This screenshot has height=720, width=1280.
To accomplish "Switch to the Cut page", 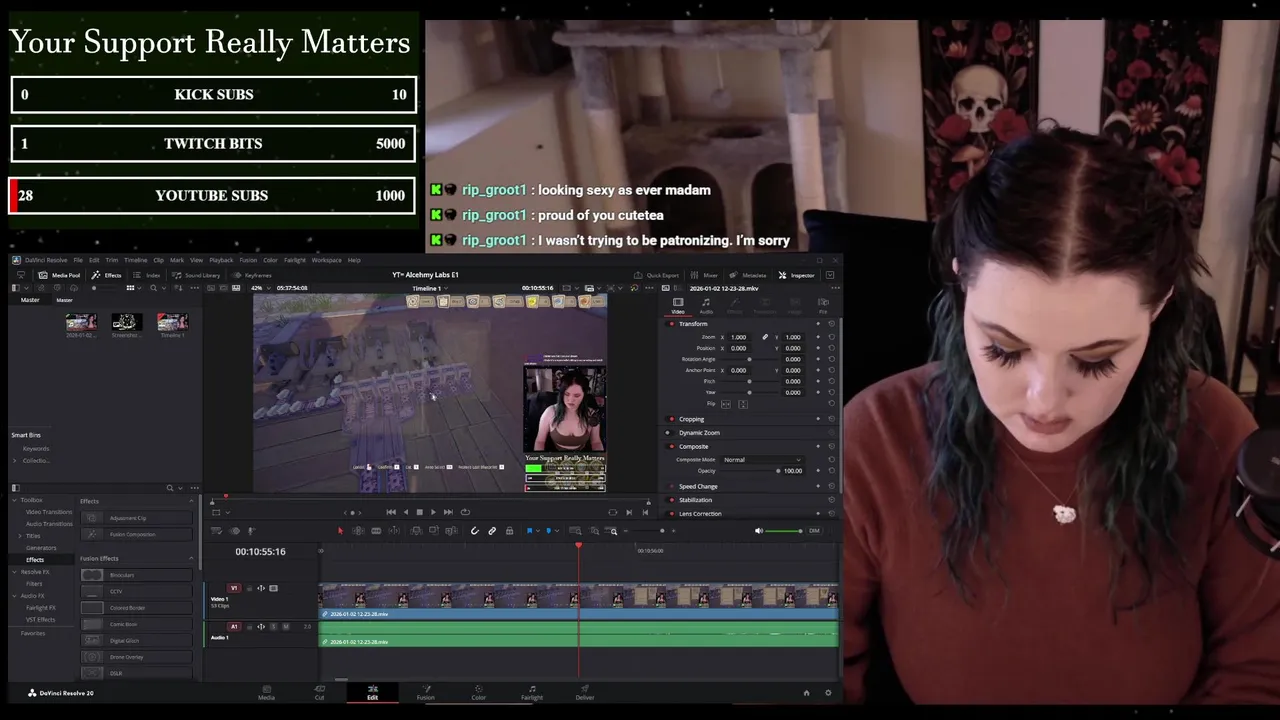I will pyautogui.click(x=319, y=692).
